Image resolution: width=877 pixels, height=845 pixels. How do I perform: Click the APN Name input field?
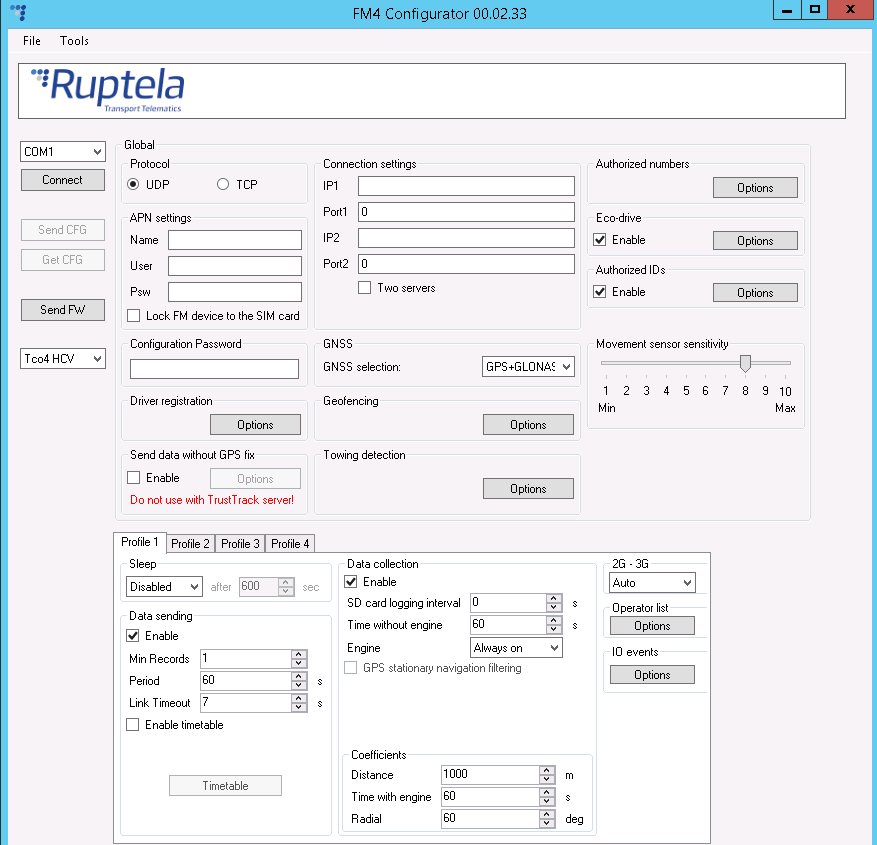point(235,240)
